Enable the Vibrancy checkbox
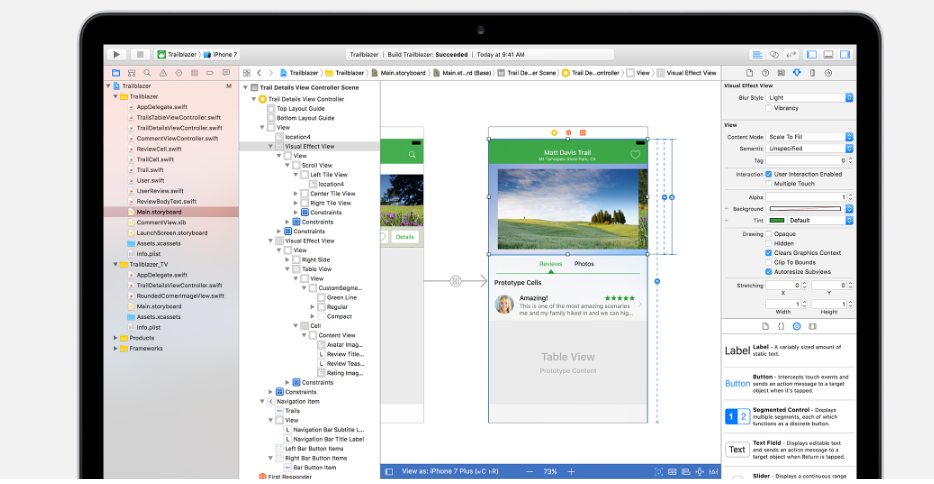The height and width of the screenshot is (484, 934). click(768, 108)
